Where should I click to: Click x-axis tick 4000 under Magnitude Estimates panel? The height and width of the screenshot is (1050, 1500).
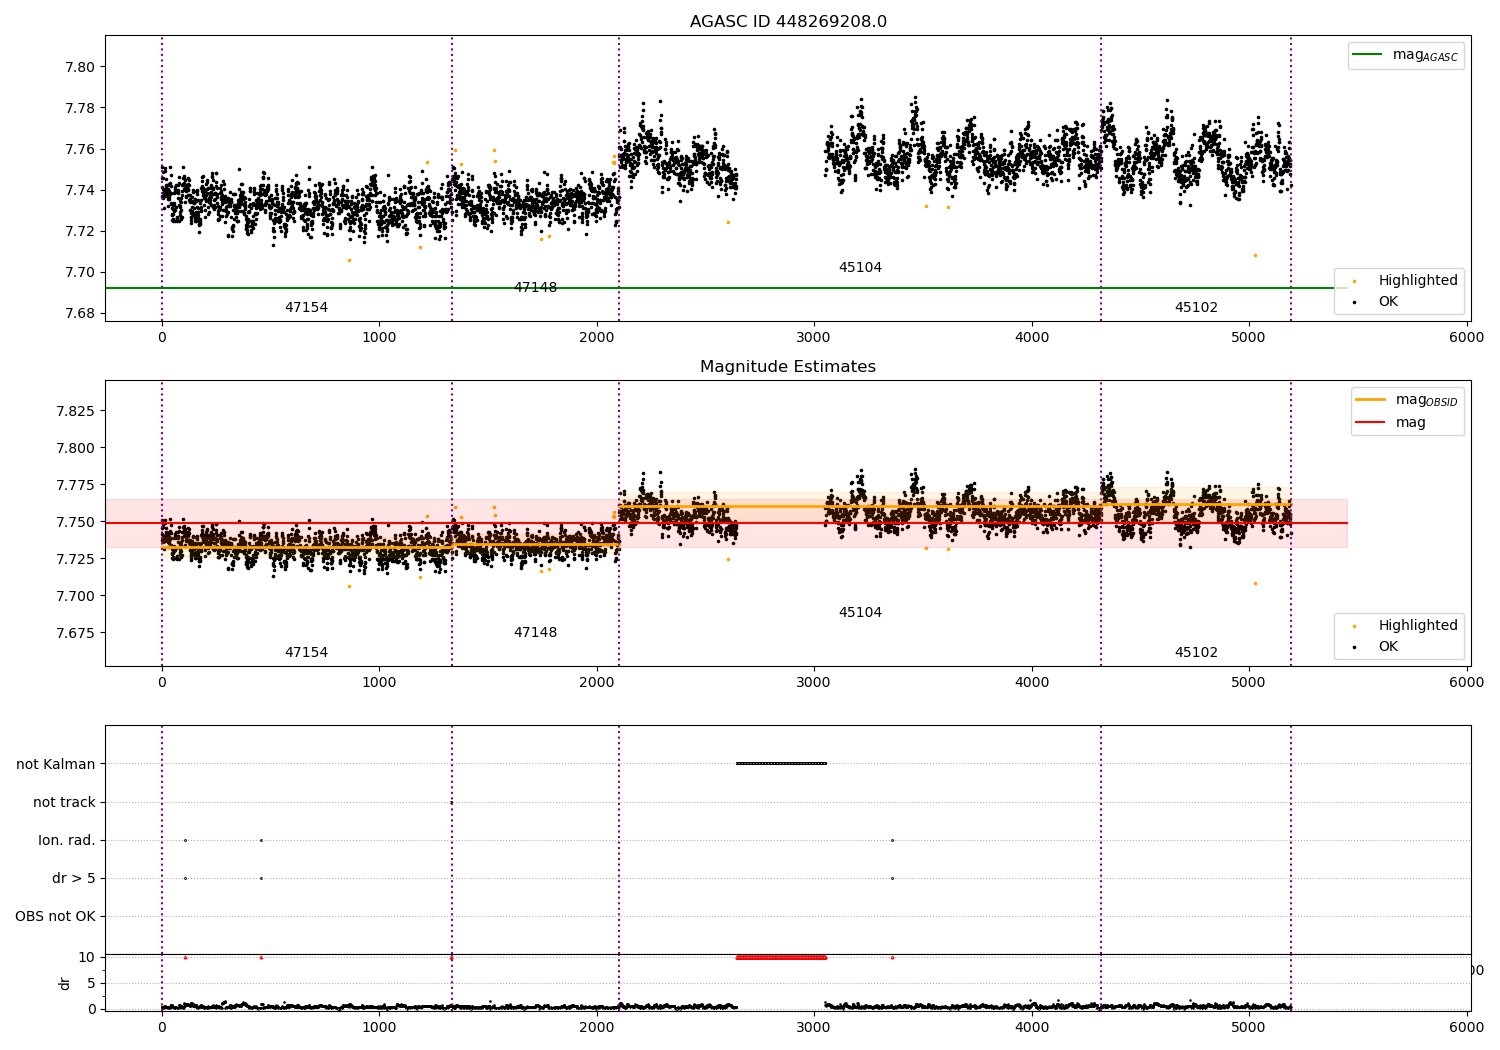click(x=1032, y=682)
